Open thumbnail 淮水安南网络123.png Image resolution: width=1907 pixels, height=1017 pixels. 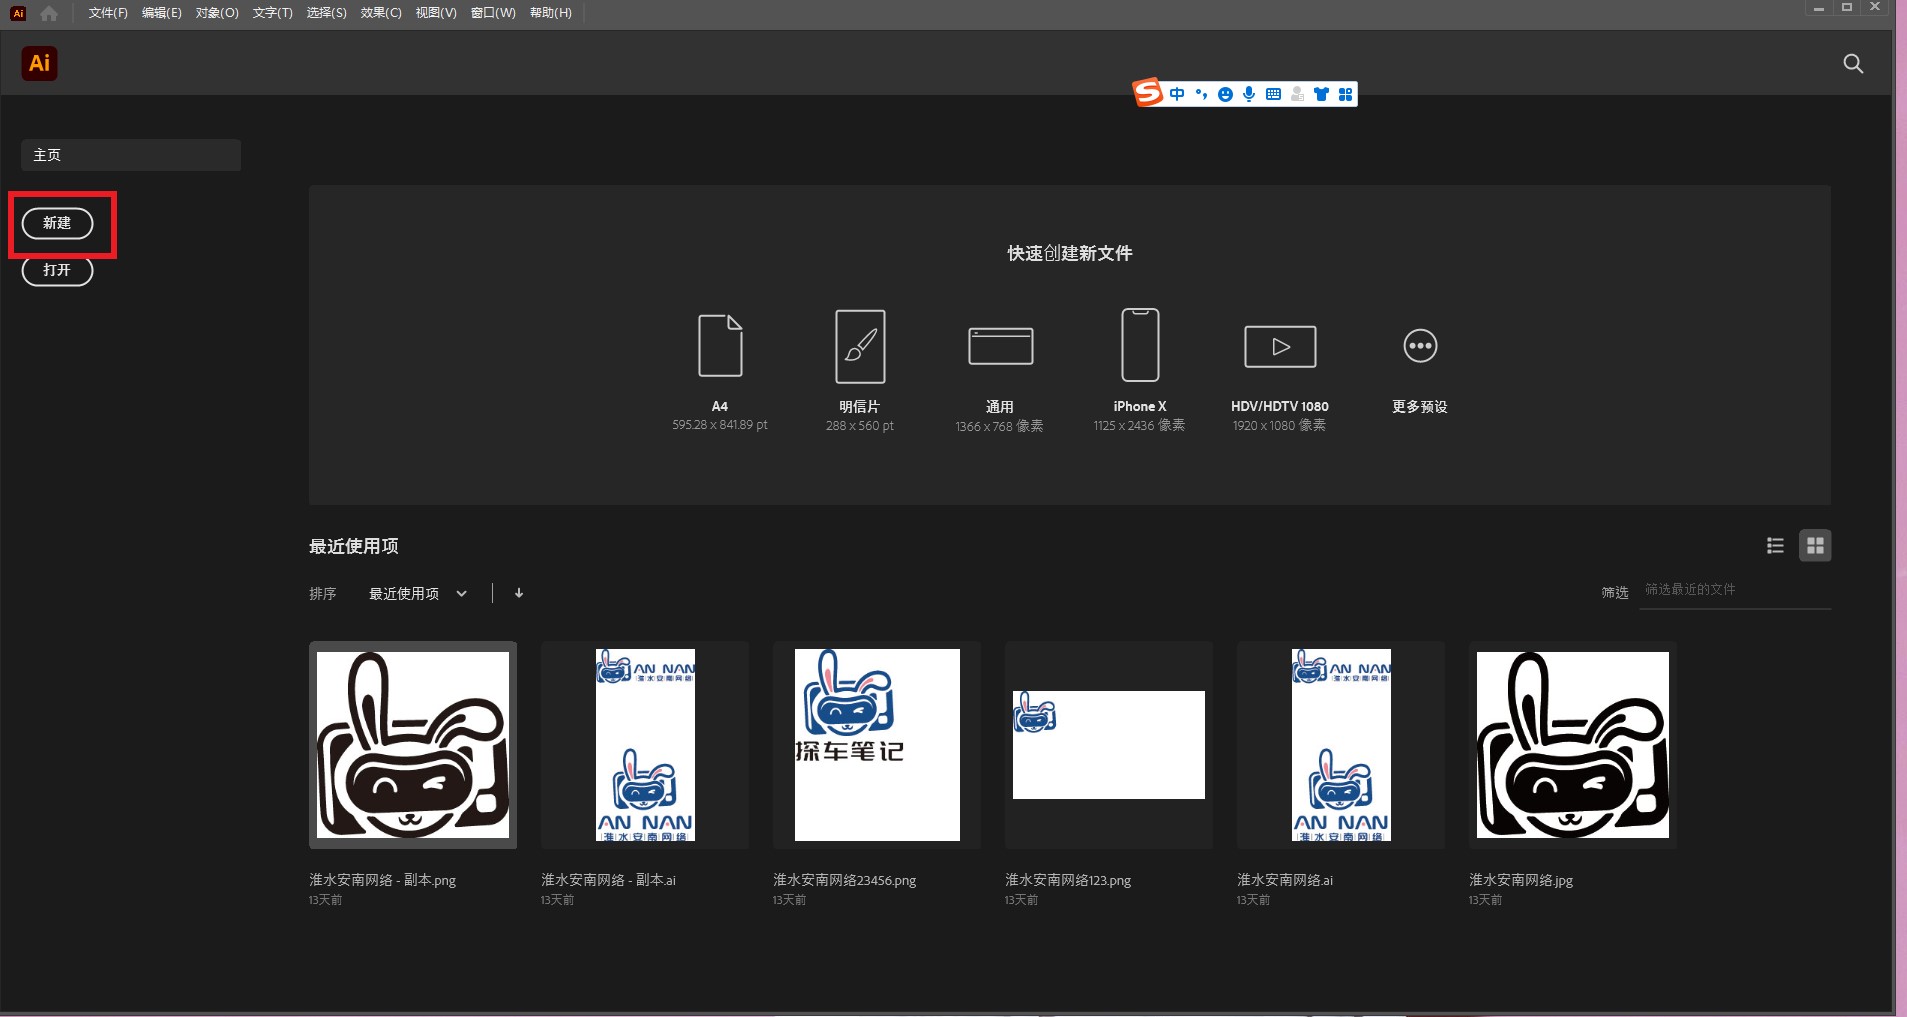tap(1109, 745)
